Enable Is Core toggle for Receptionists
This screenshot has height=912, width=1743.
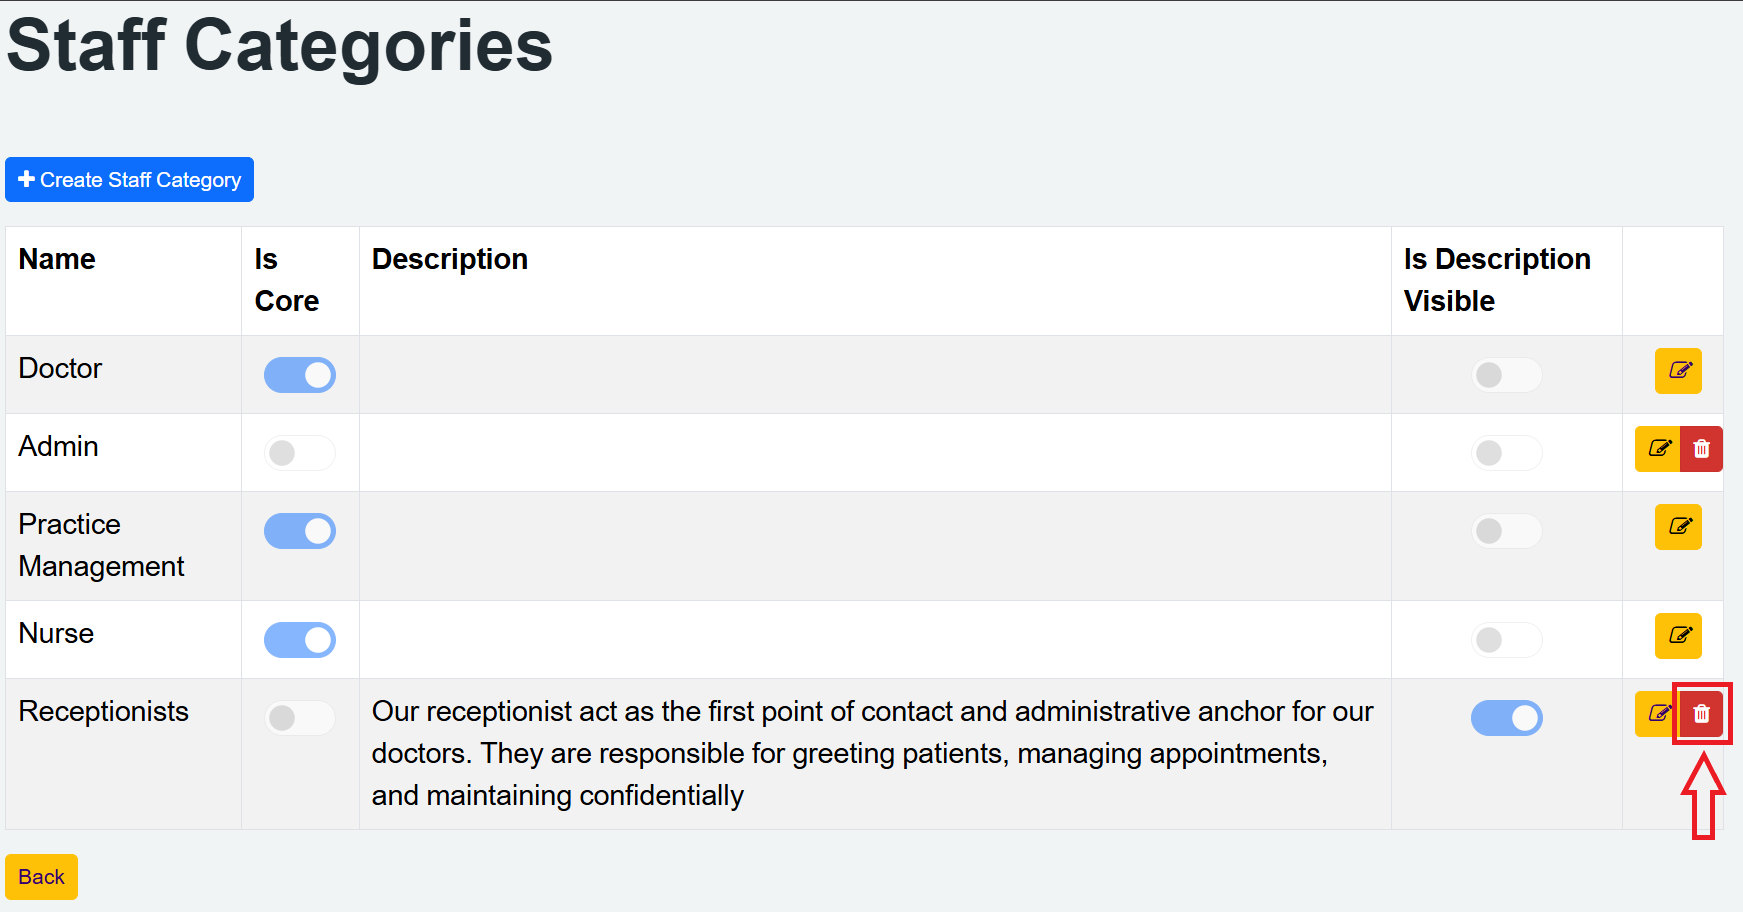pyautogui.click(x=300, y=718)
